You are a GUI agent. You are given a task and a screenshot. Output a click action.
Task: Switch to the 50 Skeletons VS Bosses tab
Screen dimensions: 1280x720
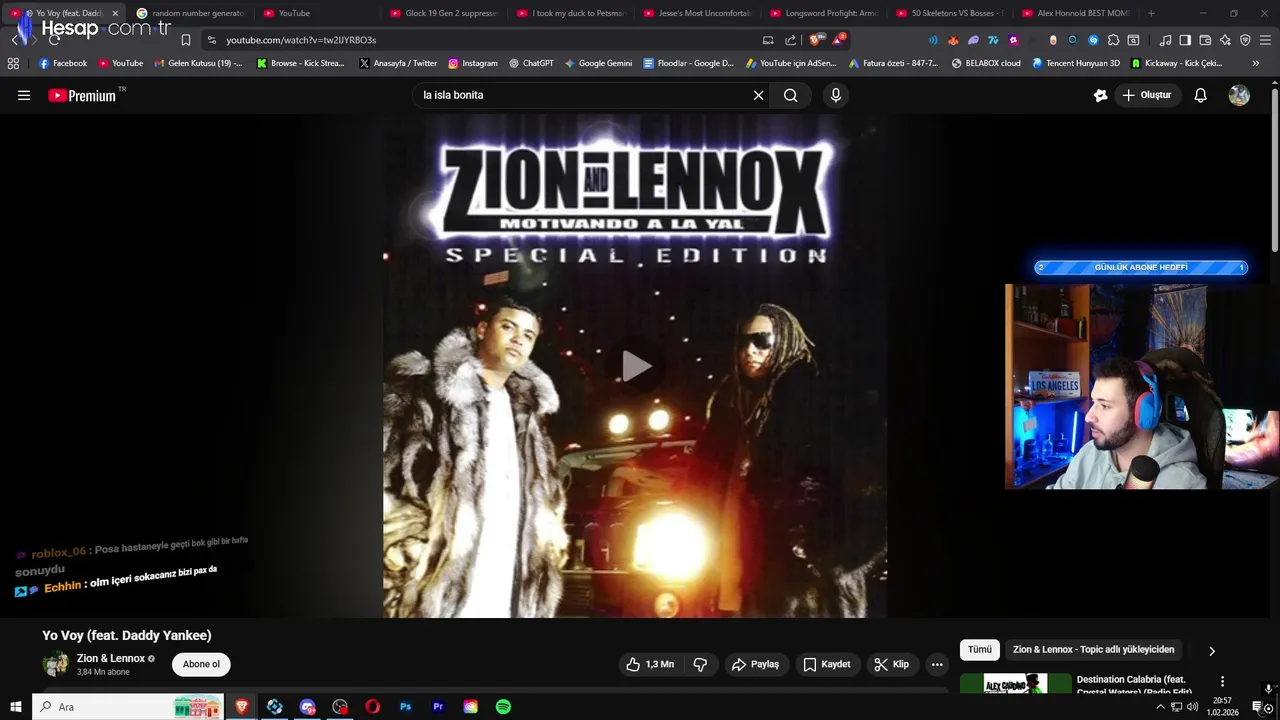[x=950, y=13]
